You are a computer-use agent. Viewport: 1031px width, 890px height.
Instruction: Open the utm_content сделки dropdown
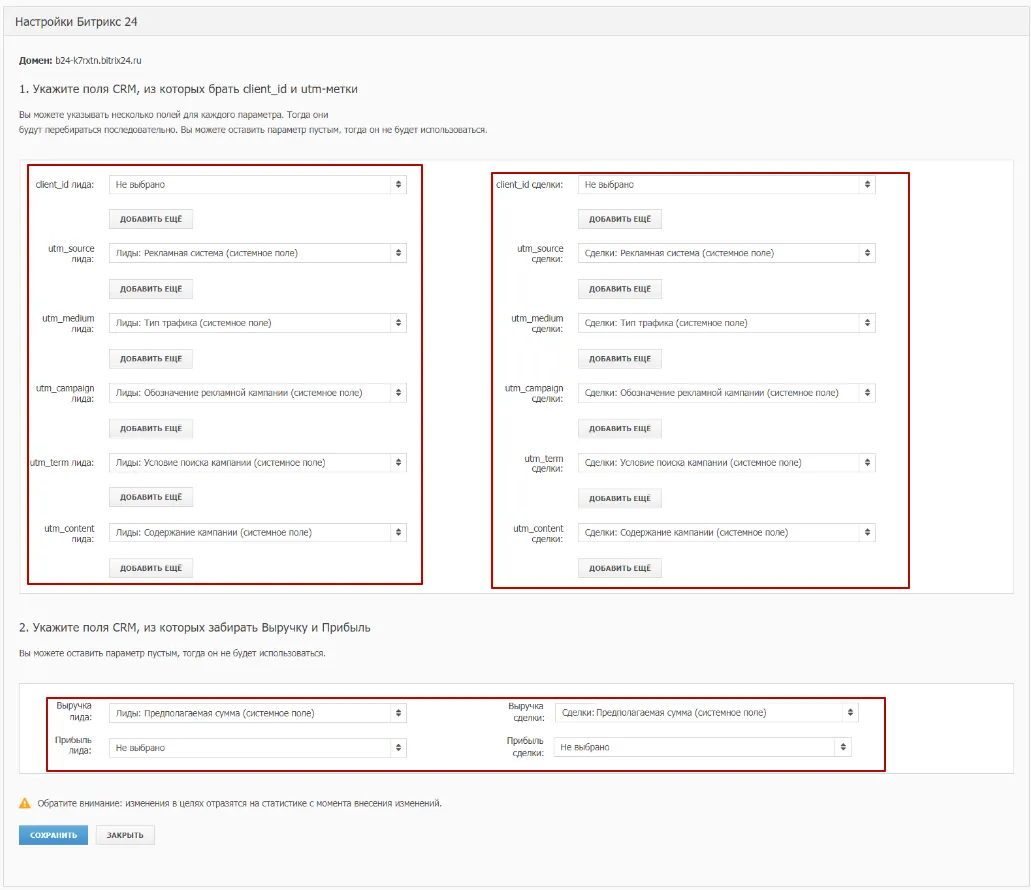727,532
